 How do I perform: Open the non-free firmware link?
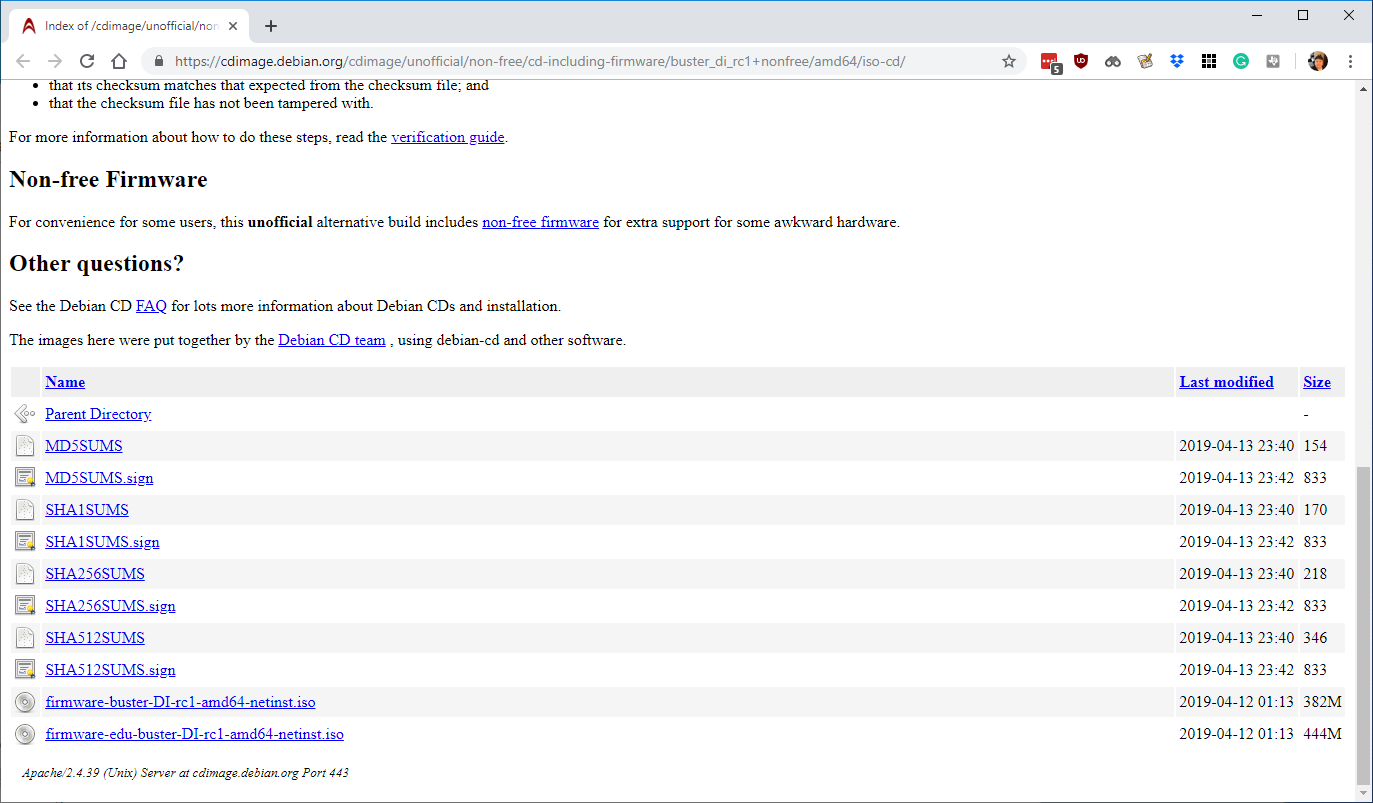pyautogui.click(x=540, y=222)
